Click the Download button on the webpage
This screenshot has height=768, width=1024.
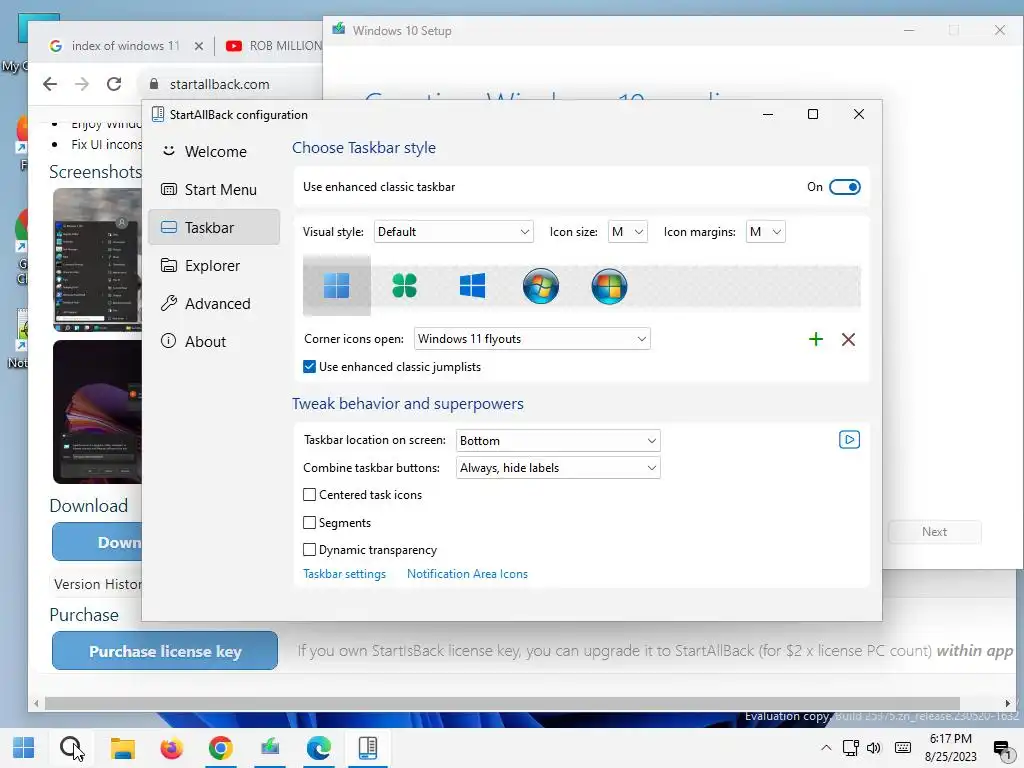[97, 541]
